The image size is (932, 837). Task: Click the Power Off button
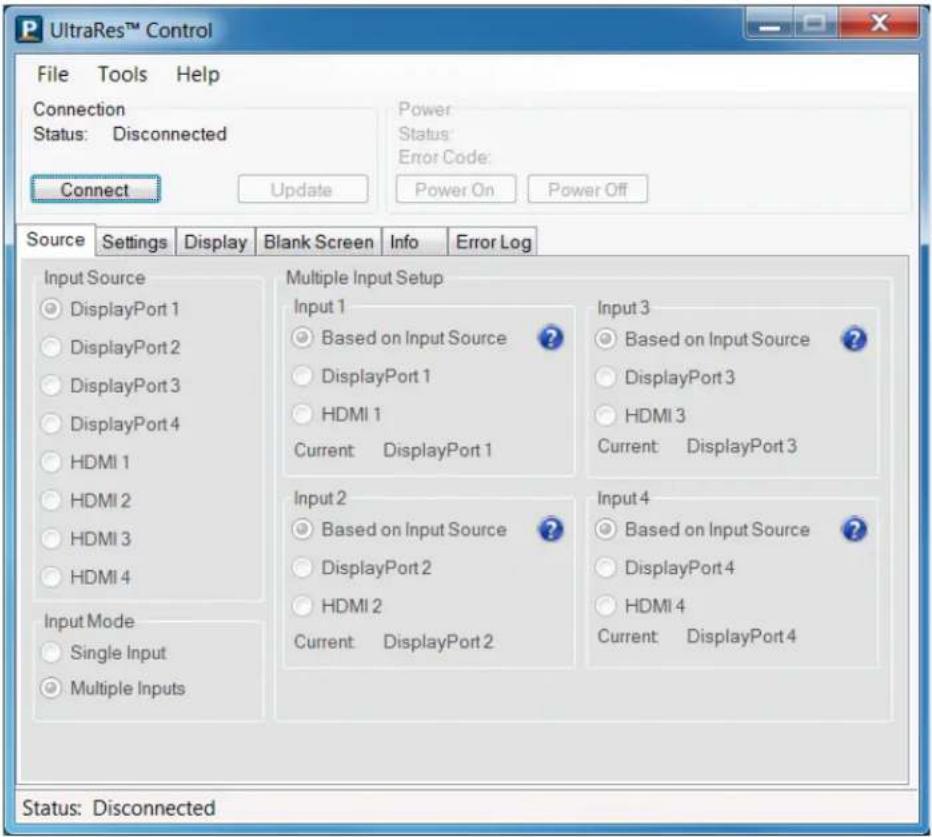[587, 190]
